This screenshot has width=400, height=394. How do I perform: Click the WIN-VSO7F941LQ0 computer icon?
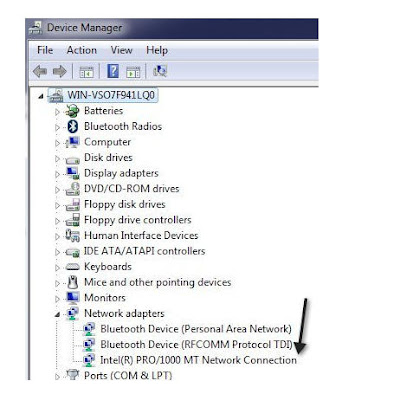[x=56, y=95]
